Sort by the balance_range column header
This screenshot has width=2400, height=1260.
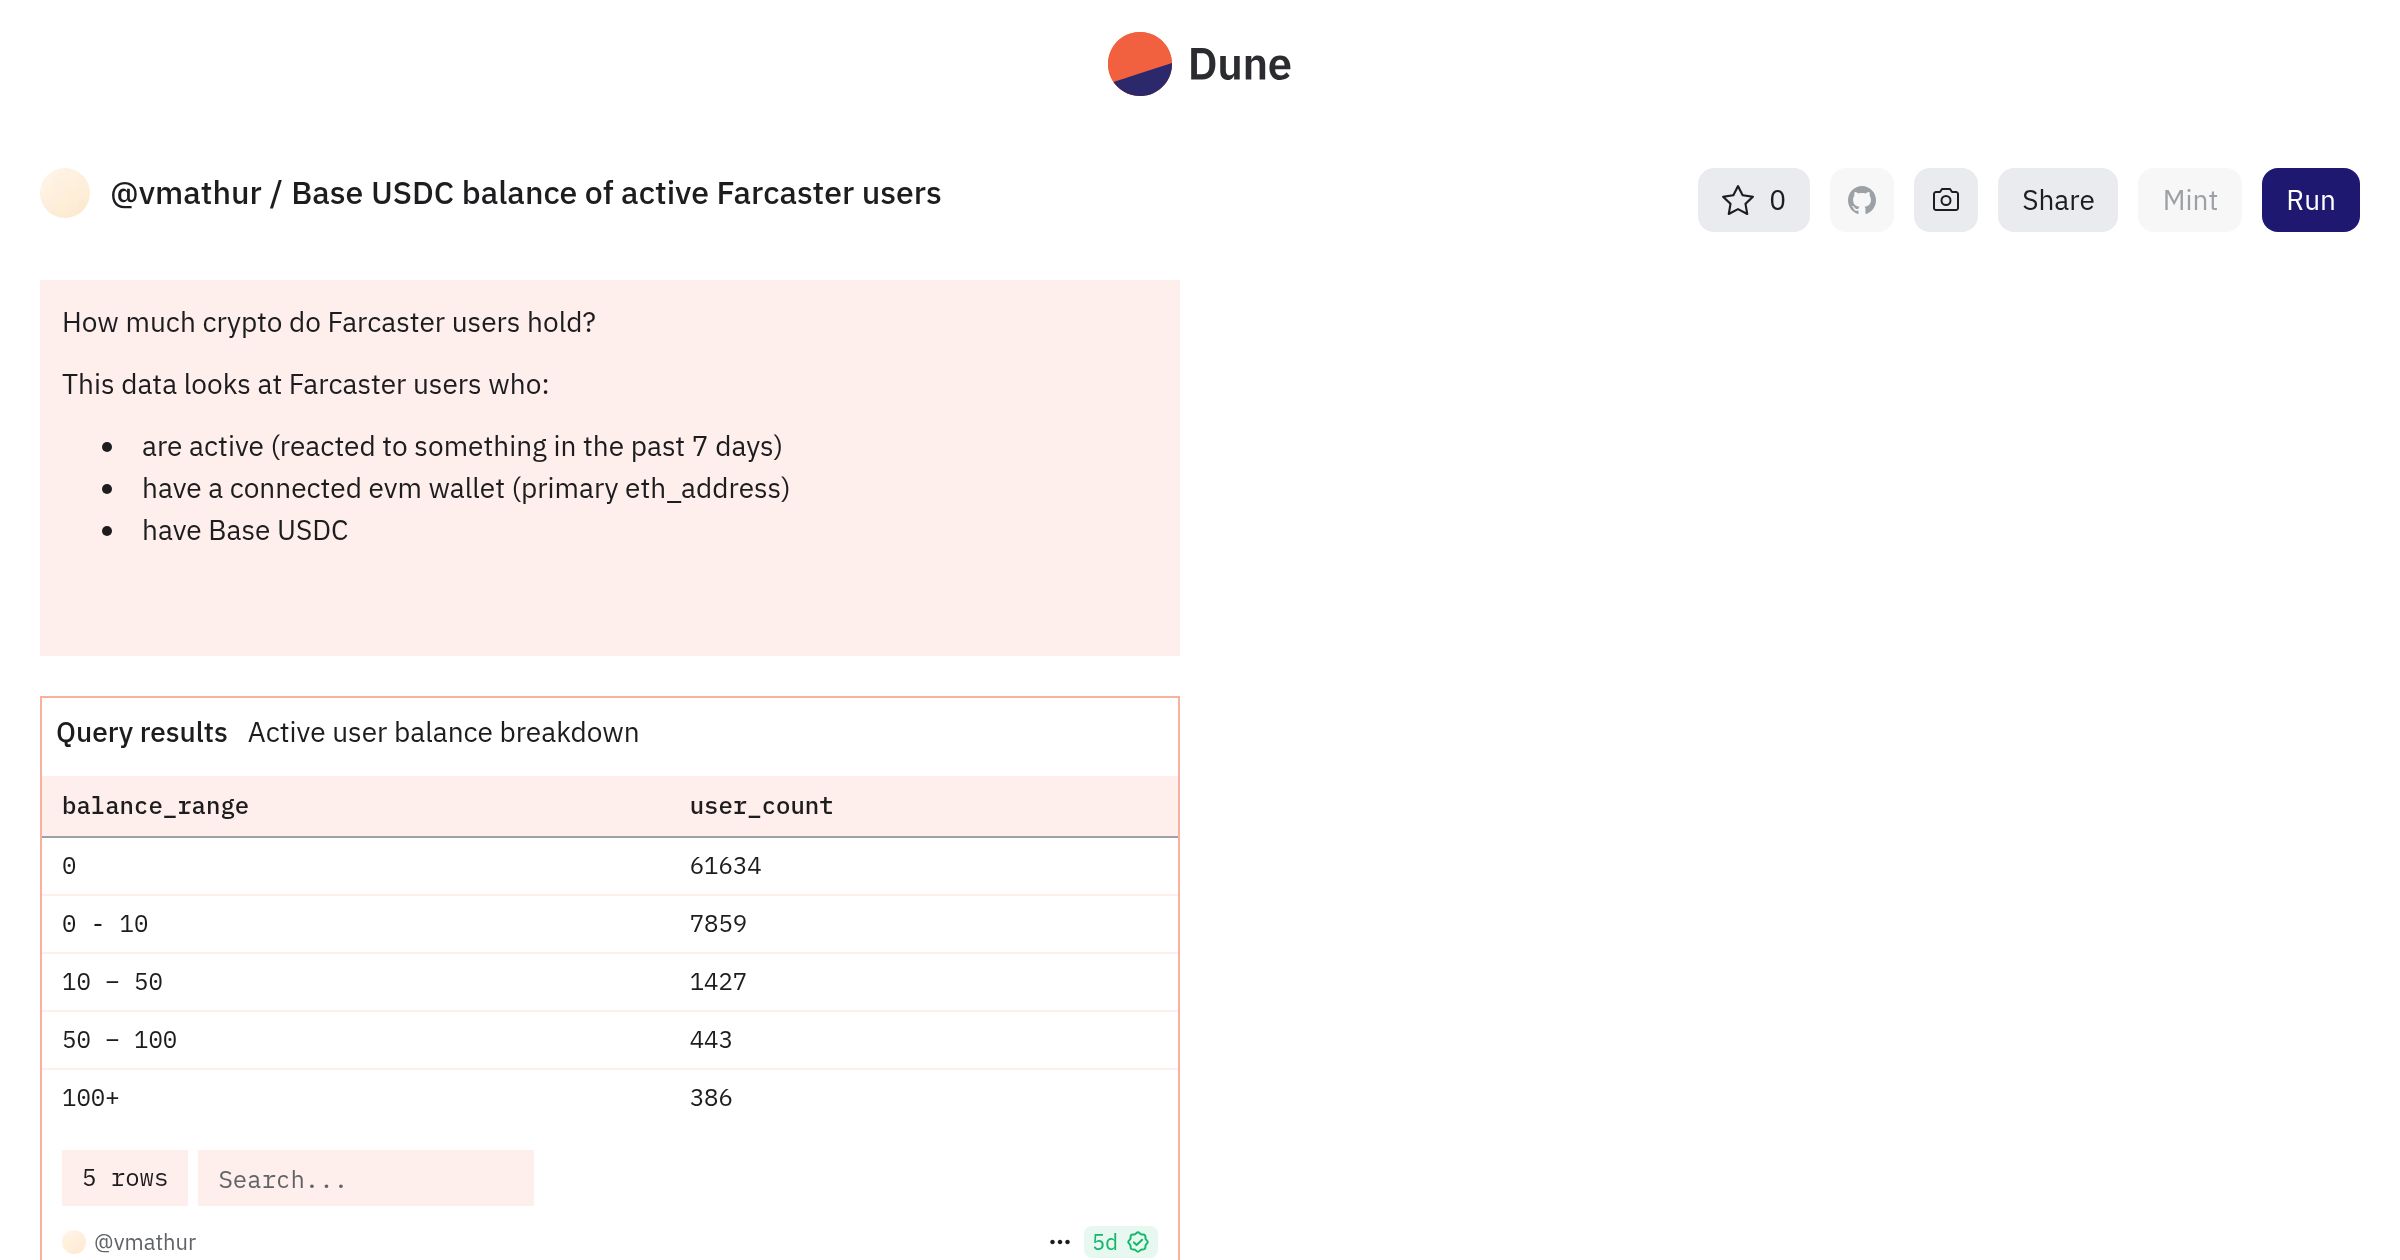click(155, 806)
